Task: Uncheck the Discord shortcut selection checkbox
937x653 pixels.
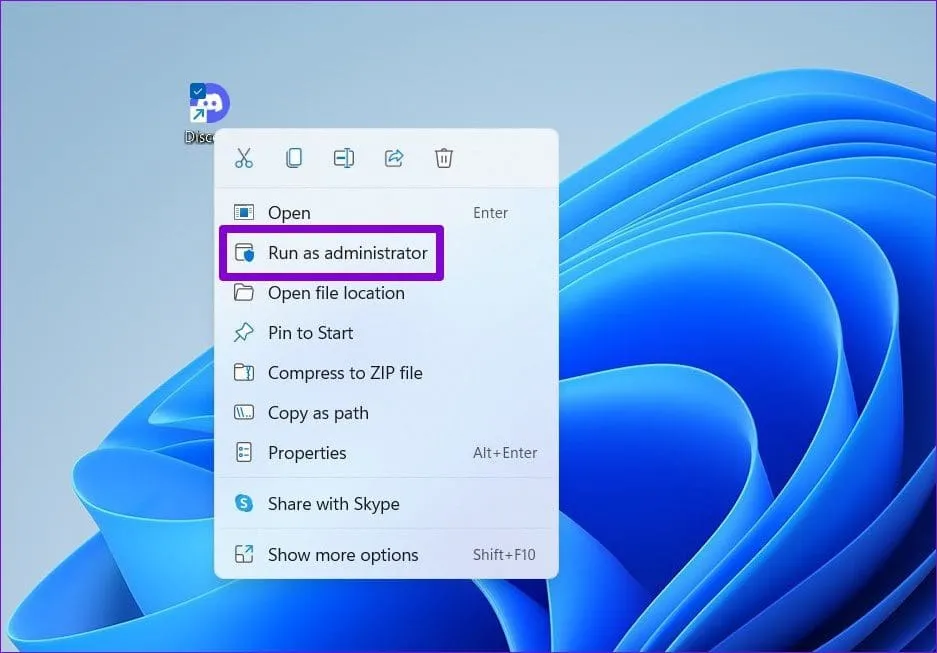Action: pyautogui.click(x=197, y=91)
